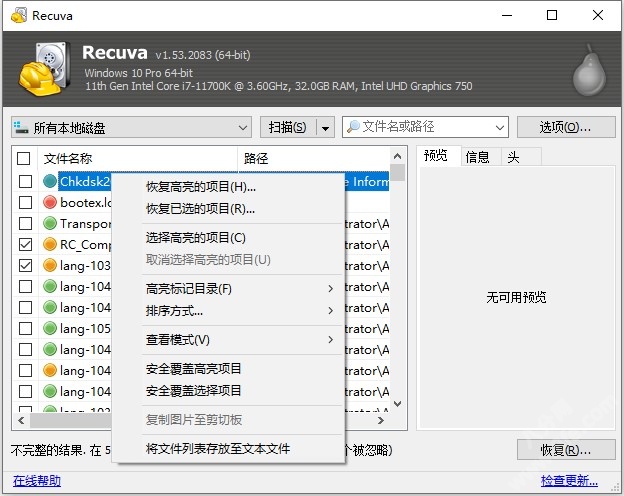
Task: Check the Chkdsk file checkbox
Action: tap(25, 181)
